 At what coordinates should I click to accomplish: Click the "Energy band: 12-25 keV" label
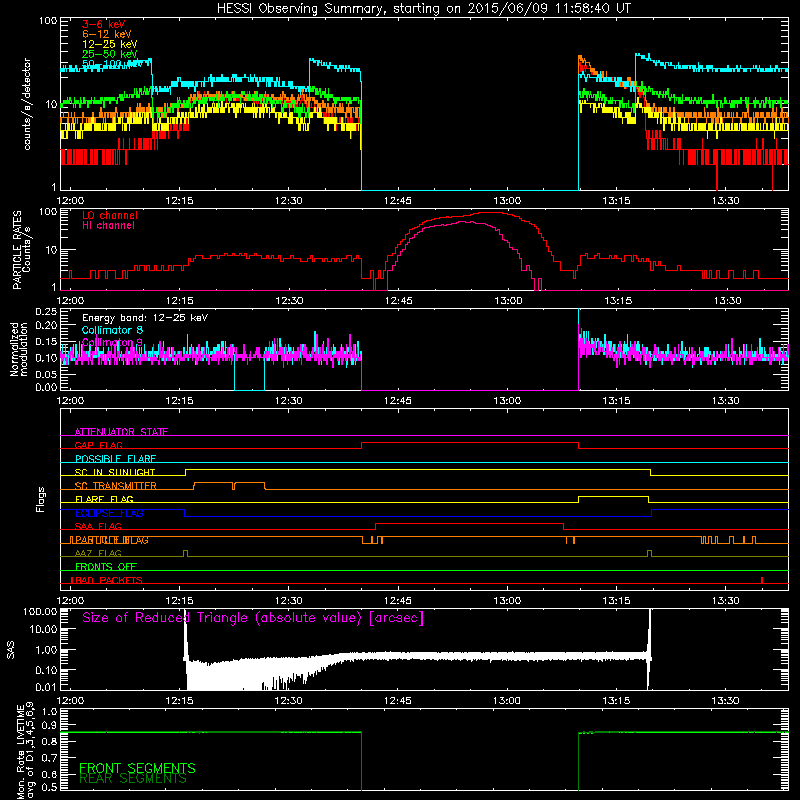click(x=145, y=318)
